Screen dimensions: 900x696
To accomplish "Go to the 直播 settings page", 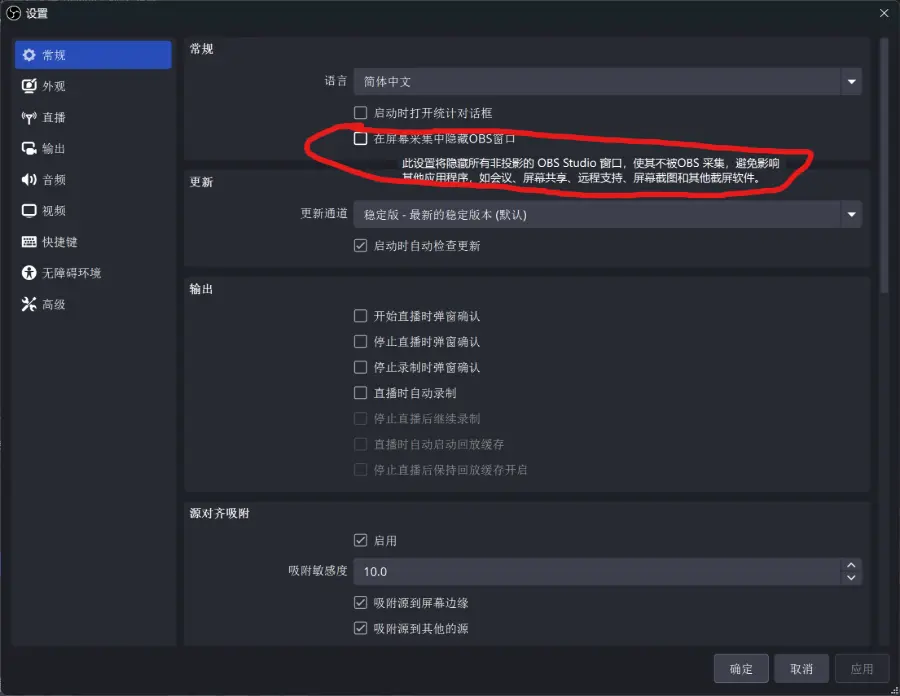I will (x=93, y=118).
